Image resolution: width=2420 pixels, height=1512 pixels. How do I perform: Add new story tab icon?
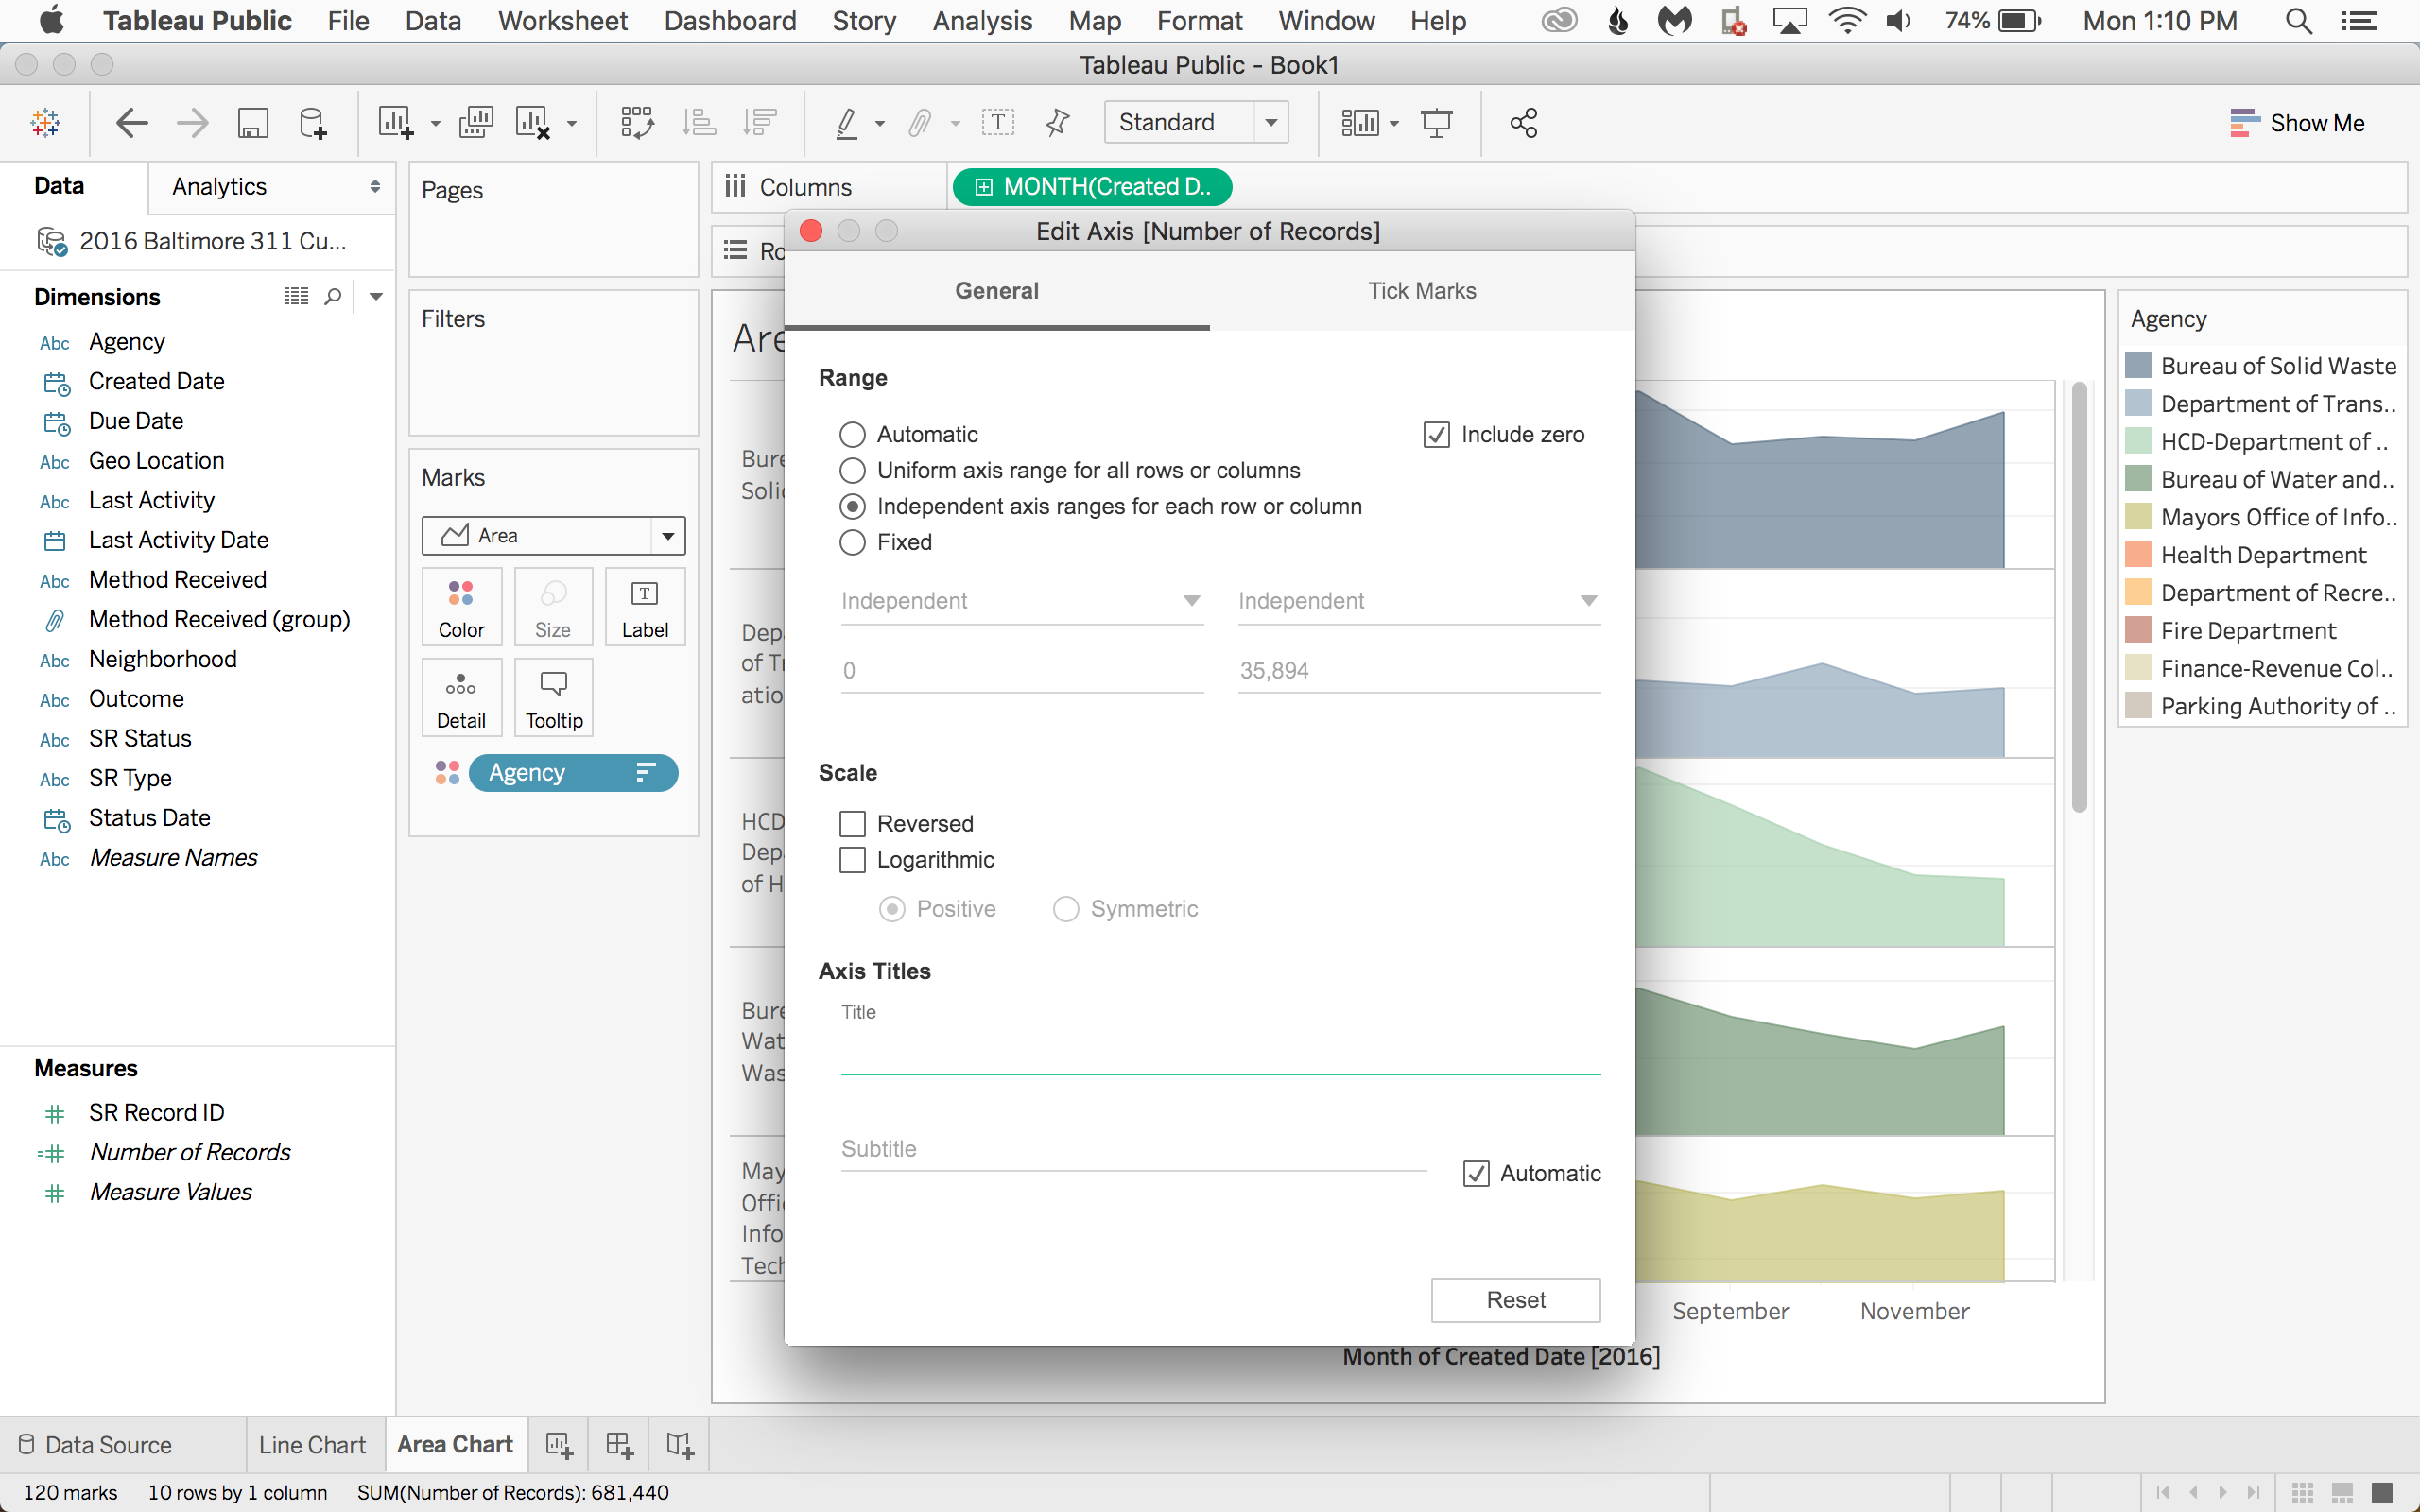pos(679,1445)
